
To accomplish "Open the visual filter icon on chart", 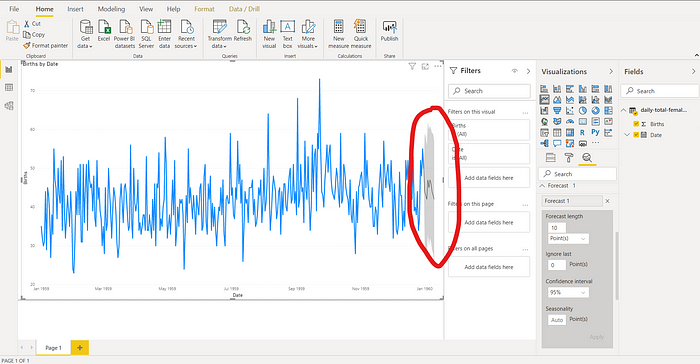I will tap(412, 66).
